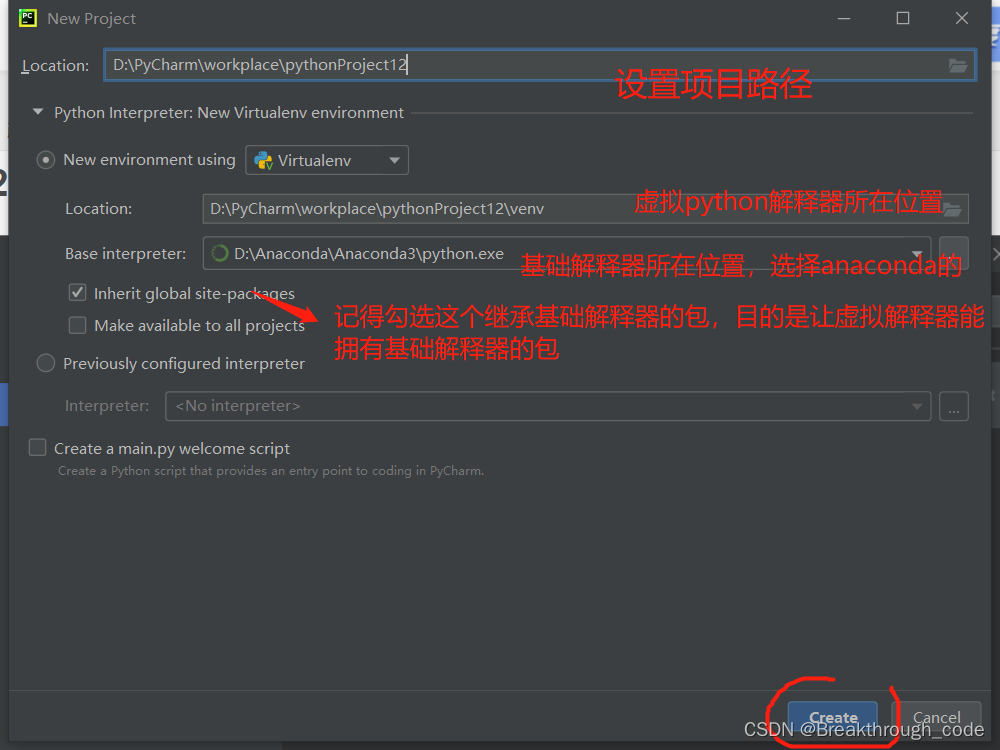
Task: Open the Virtualenv environment type dropdown
Action: pos(327,160)
